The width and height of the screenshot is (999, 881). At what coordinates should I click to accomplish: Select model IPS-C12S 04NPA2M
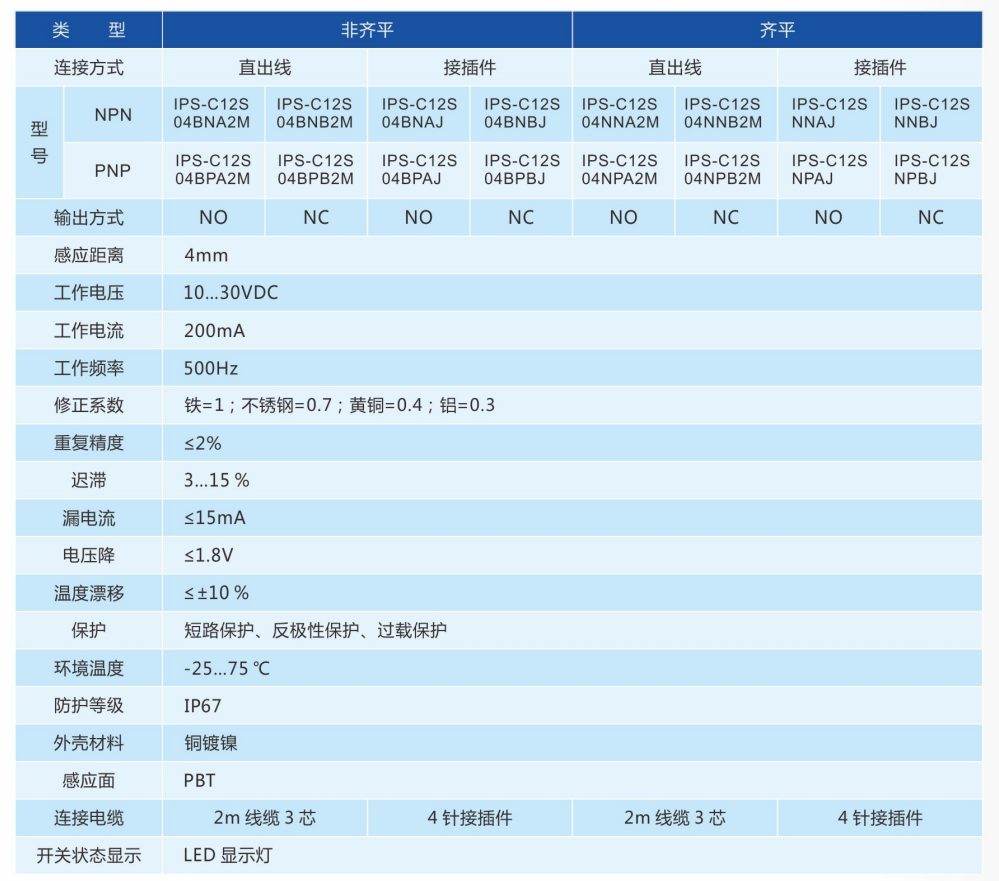click(x=622, y=170)
